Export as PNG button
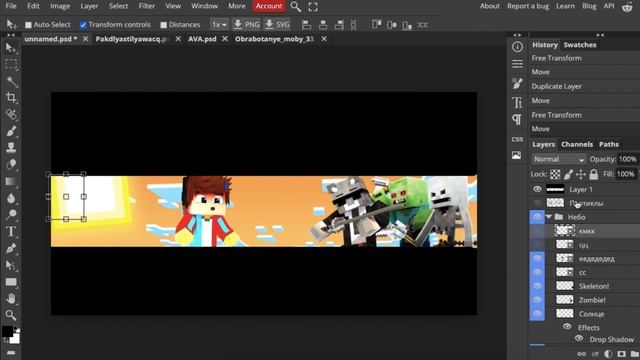Screen dimensions: 640x360 pos(246,25)
